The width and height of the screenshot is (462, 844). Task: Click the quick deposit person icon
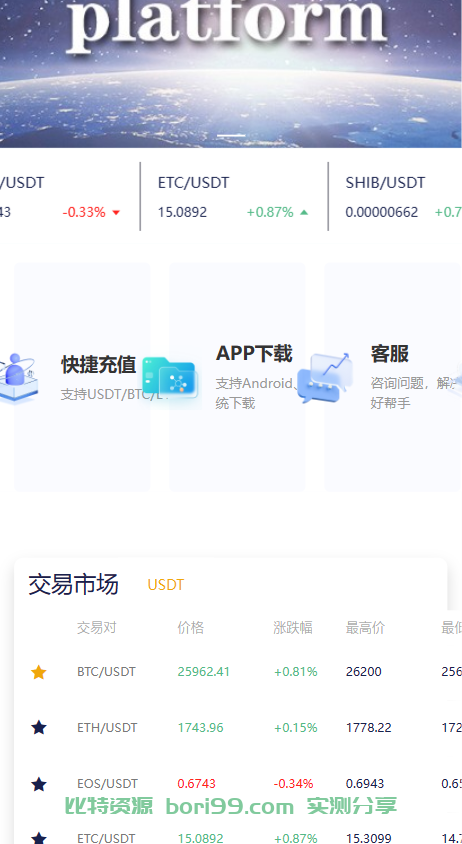pyautogui.click(x=17, y=378)
